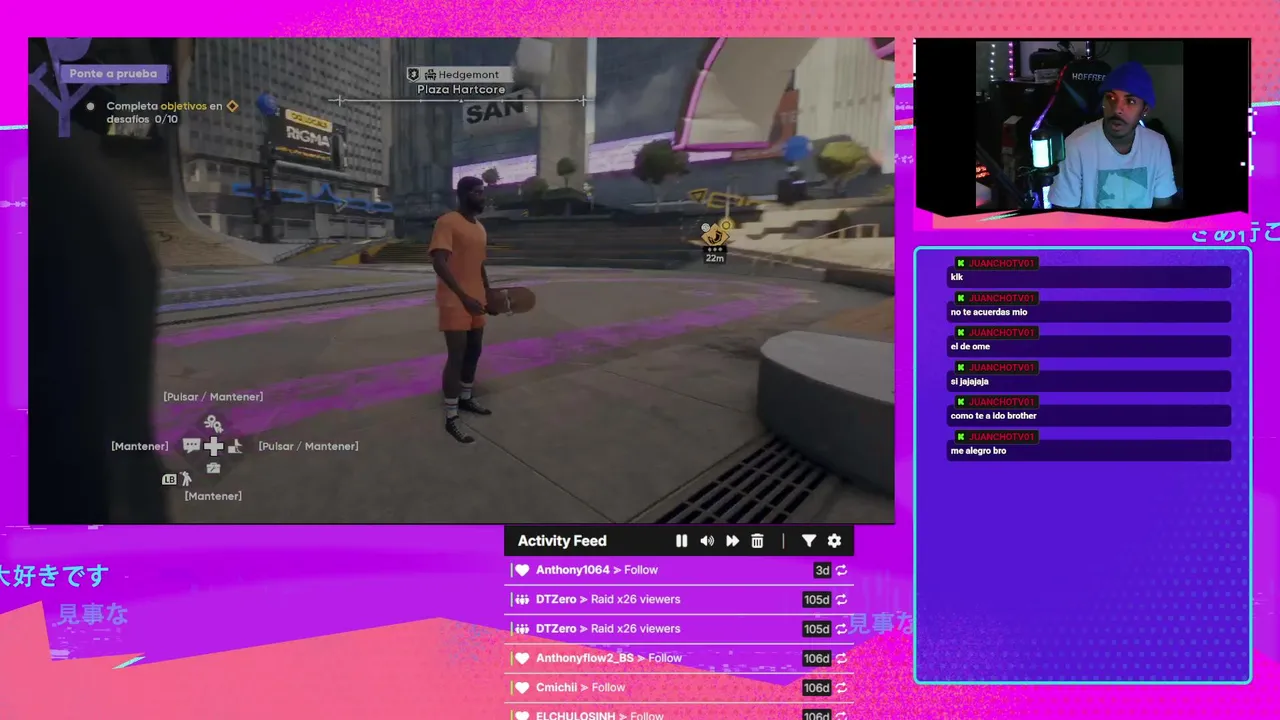Click the 3d time badge
1280x720 pixels.
[x=822, y=570]
